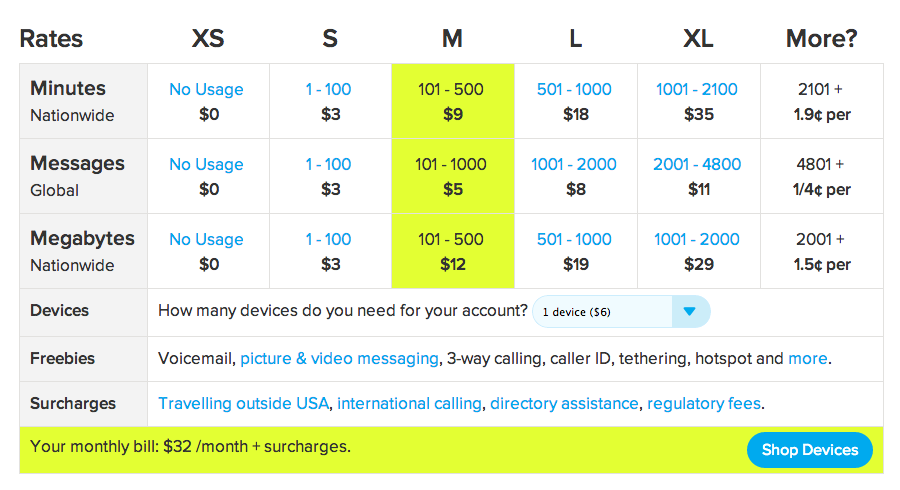The width and height of the screenshot is (900, 490).
Task: Open Travelling outside USA surcharge link
Action: pyautogui.click(x=244, y=404)
